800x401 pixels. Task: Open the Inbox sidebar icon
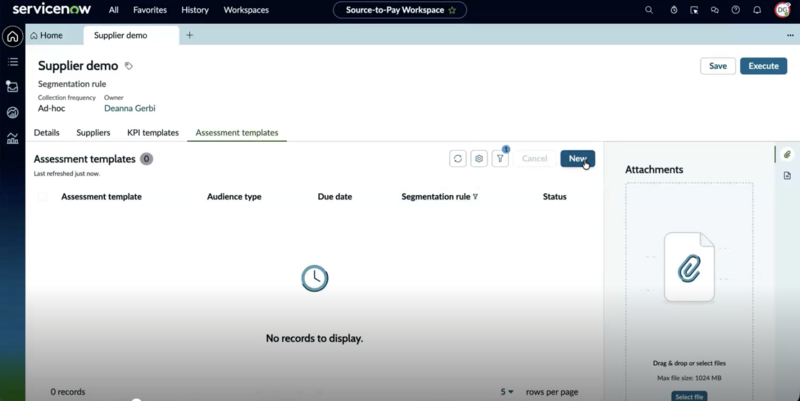coord(12,87)
